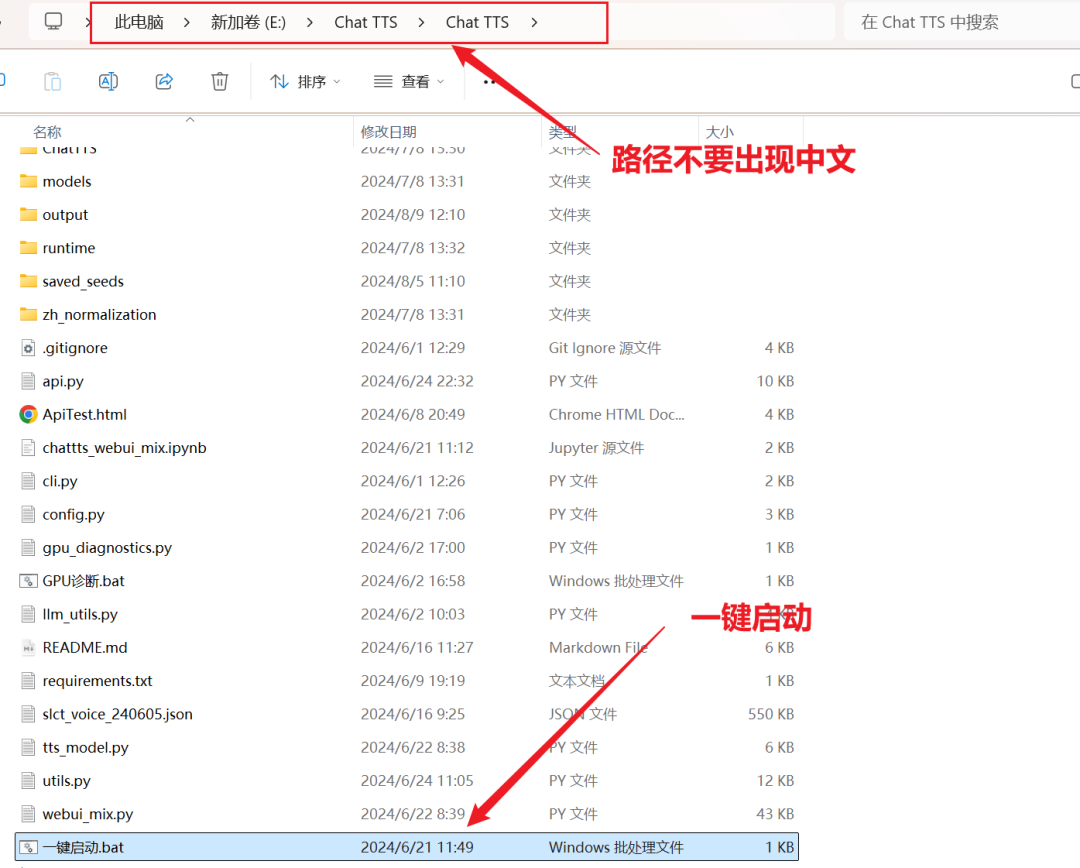1080x868 pixels.
Task: Open the three-dots more options menu
Action: tap(490, 81)
